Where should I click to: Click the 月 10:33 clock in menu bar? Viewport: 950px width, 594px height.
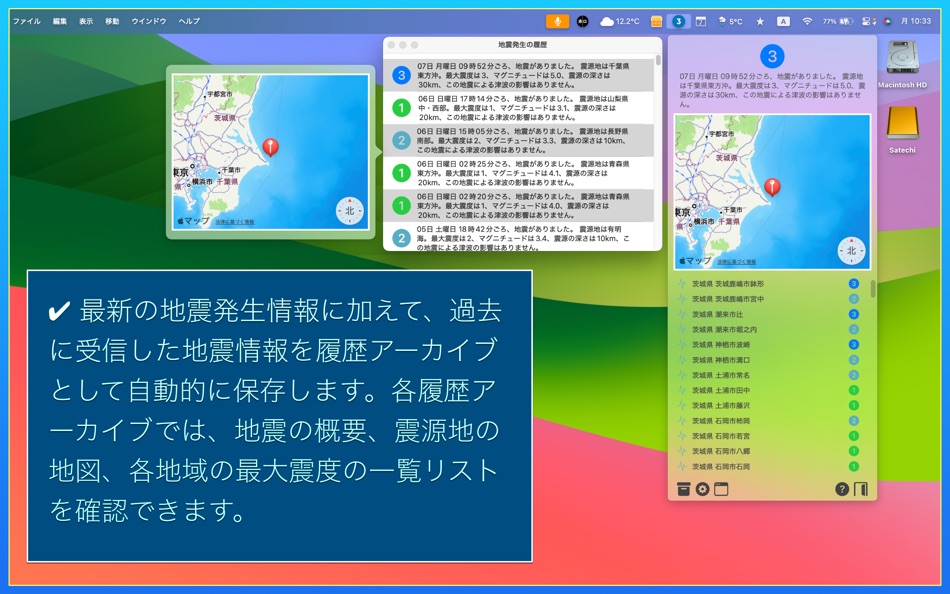pos(916,21)
